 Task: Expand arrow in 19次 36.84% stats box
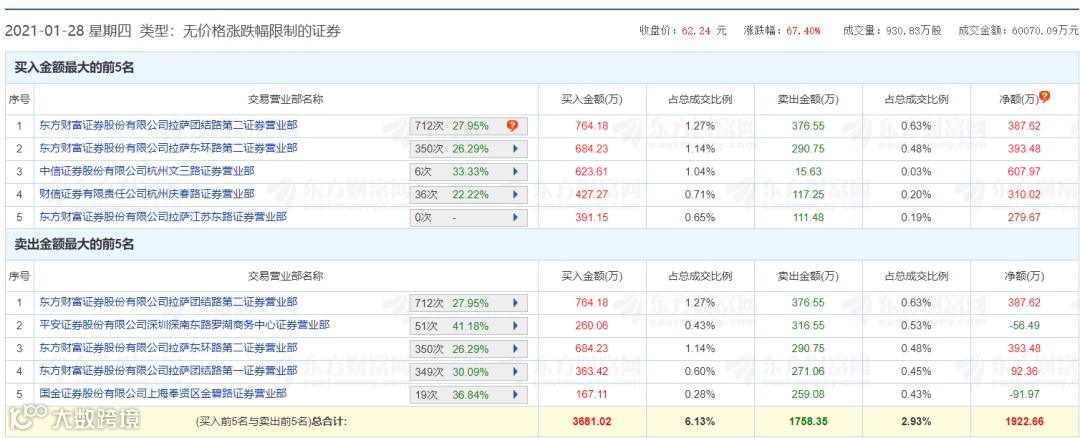coord(516,394)
